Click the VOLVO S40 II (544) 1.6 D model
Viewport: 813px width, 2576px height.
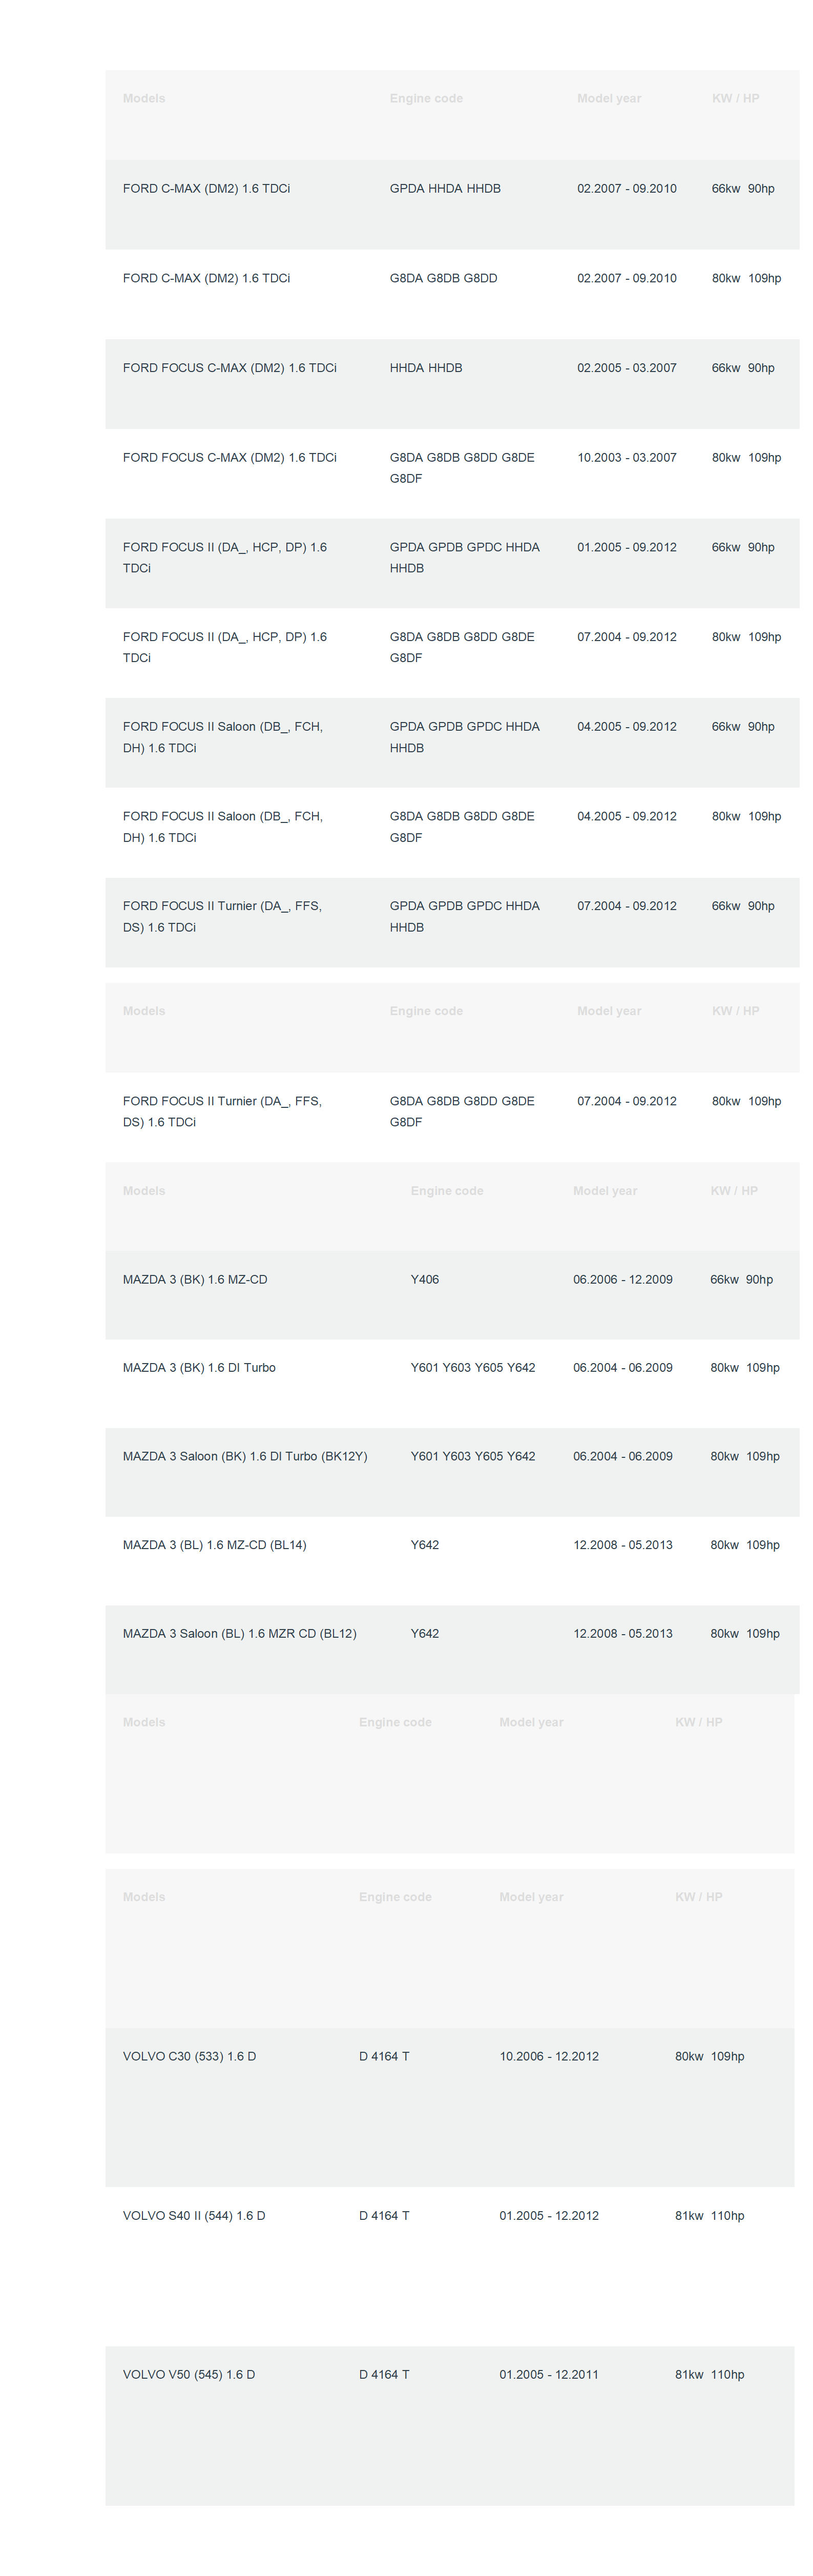194,2215
